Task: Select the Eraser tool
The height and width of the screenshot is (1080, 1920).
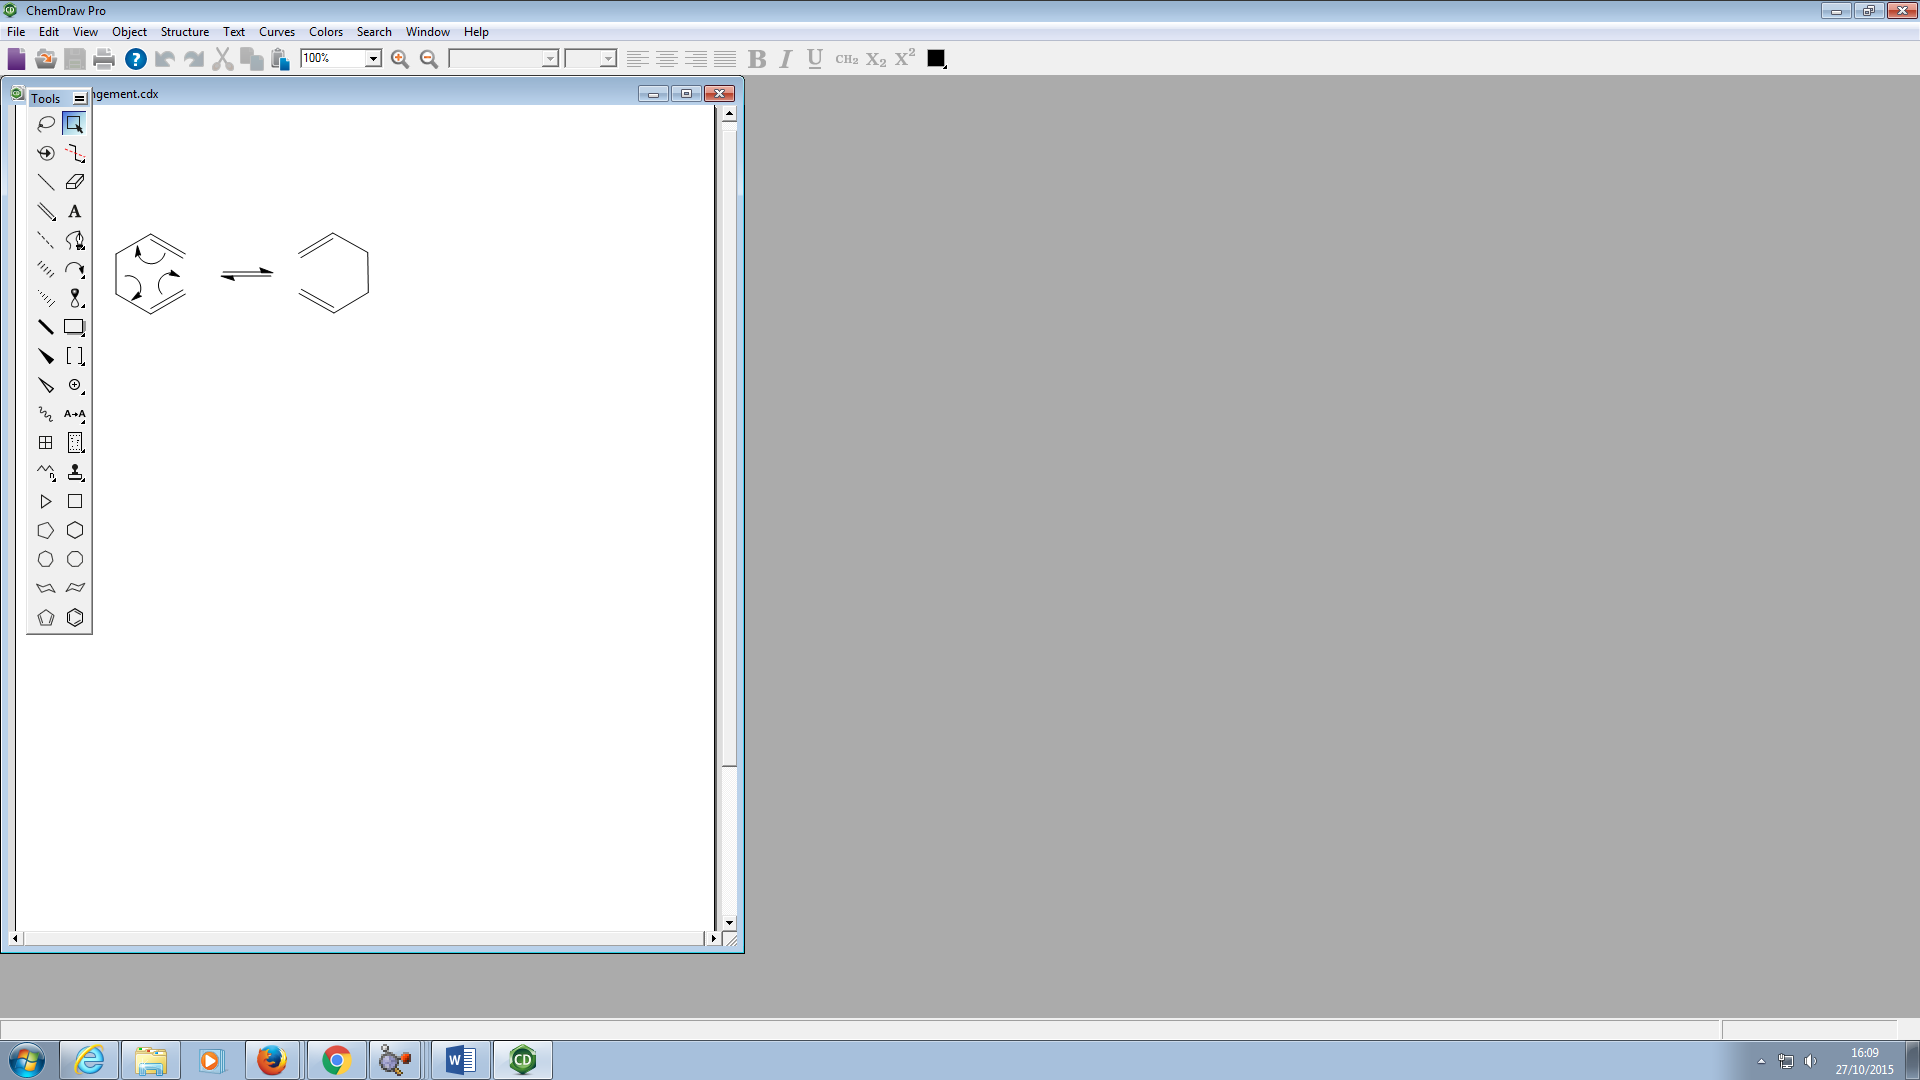Action: tap(75, 182)
